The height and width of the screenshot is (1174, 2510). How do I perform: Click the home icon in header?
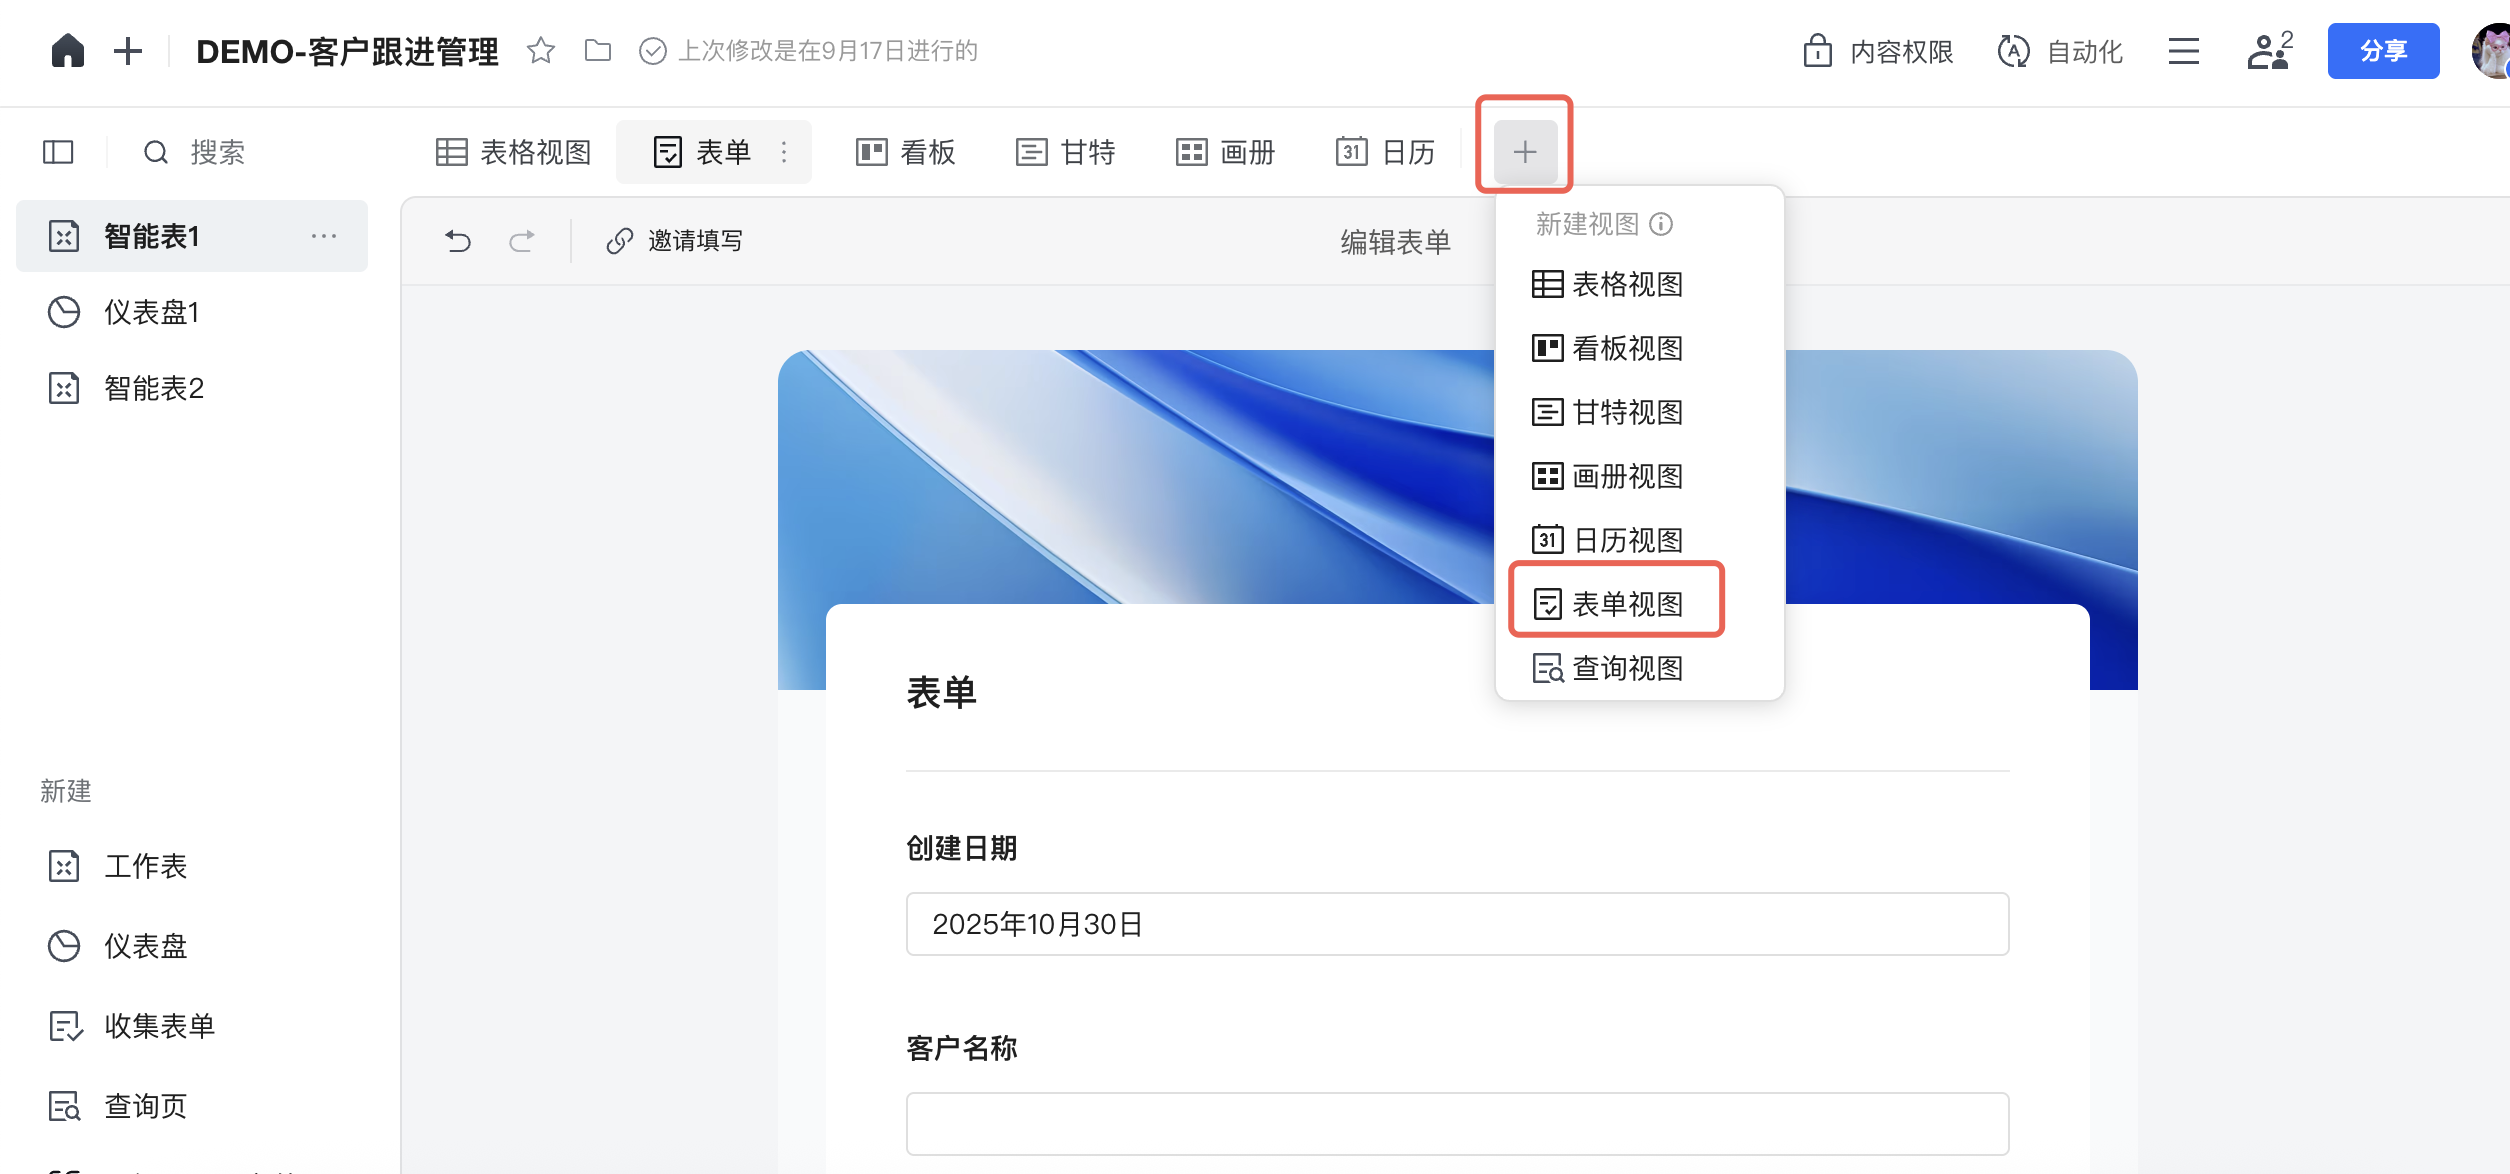tap(68, 51)
